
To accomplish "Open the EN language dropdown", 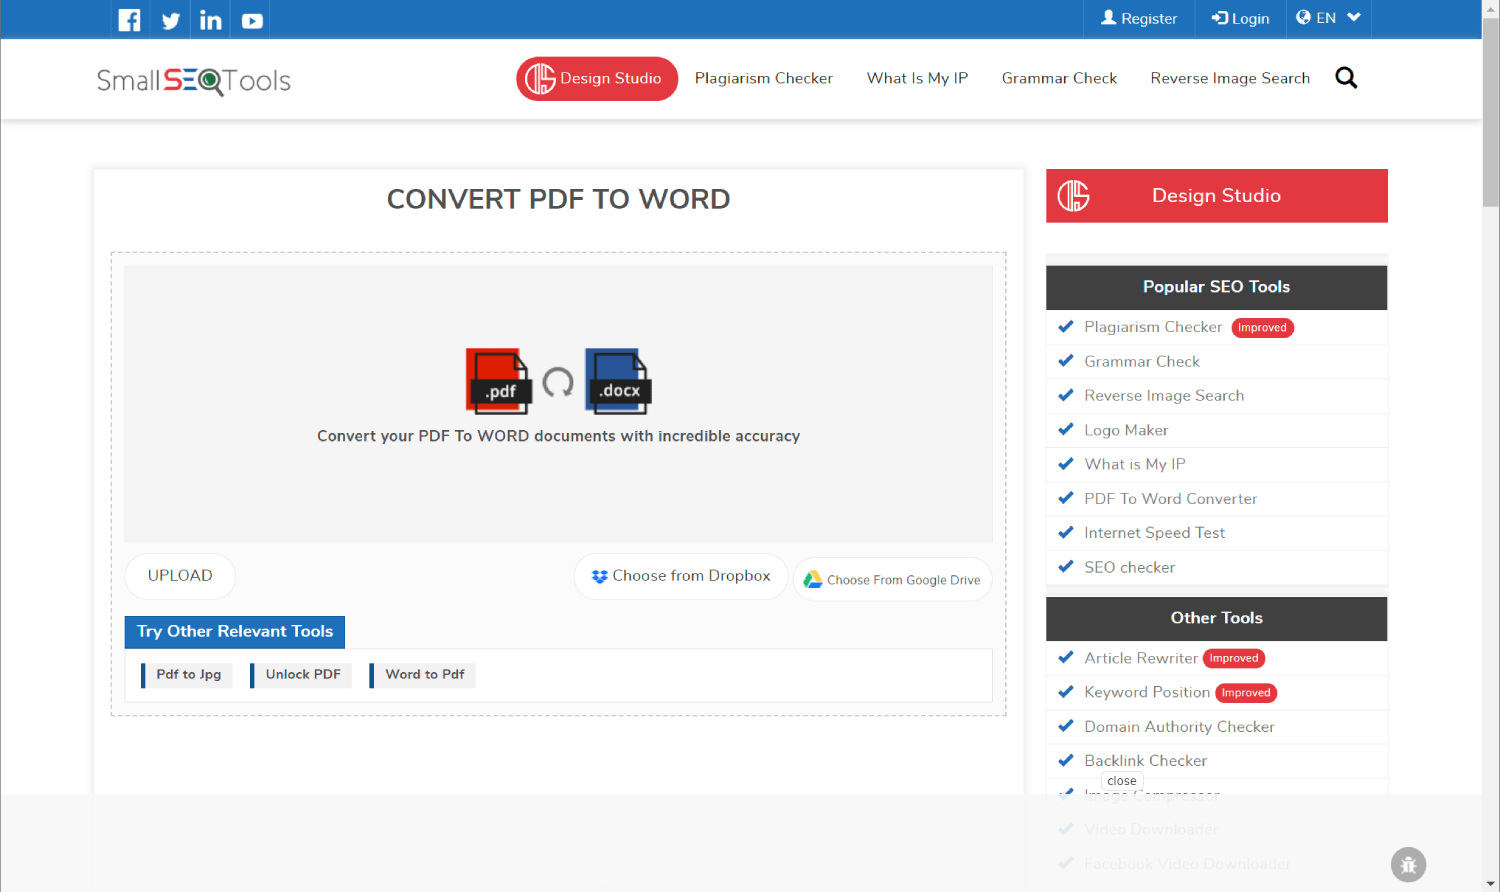I will pos(1328,18).
